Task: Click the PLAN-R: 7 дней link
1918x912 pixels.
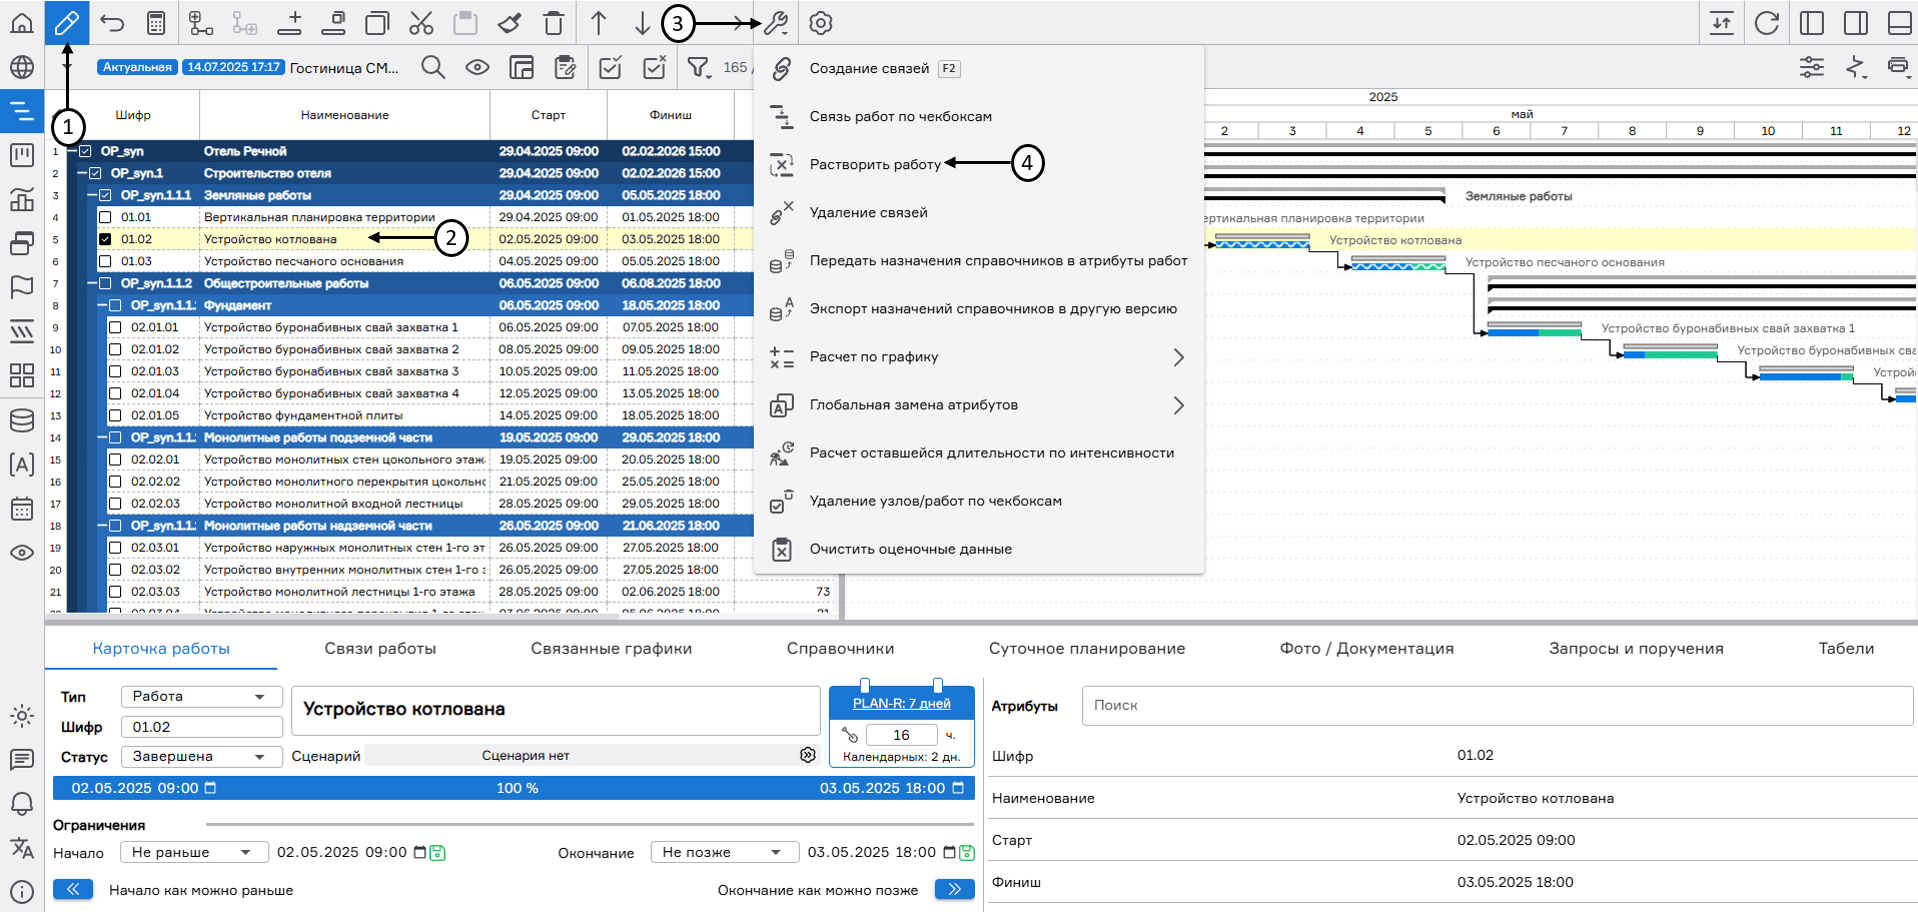Action: (901, 704)
